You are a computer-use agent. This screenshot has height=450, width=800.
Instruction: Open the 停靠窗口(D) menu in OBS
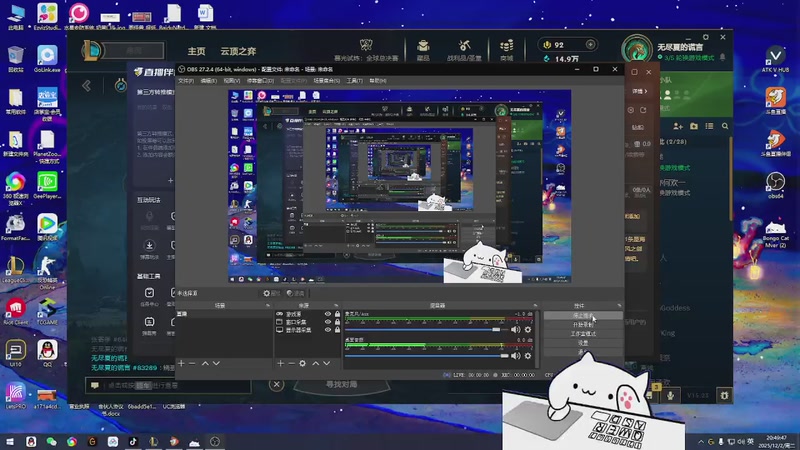coord(260,81)
